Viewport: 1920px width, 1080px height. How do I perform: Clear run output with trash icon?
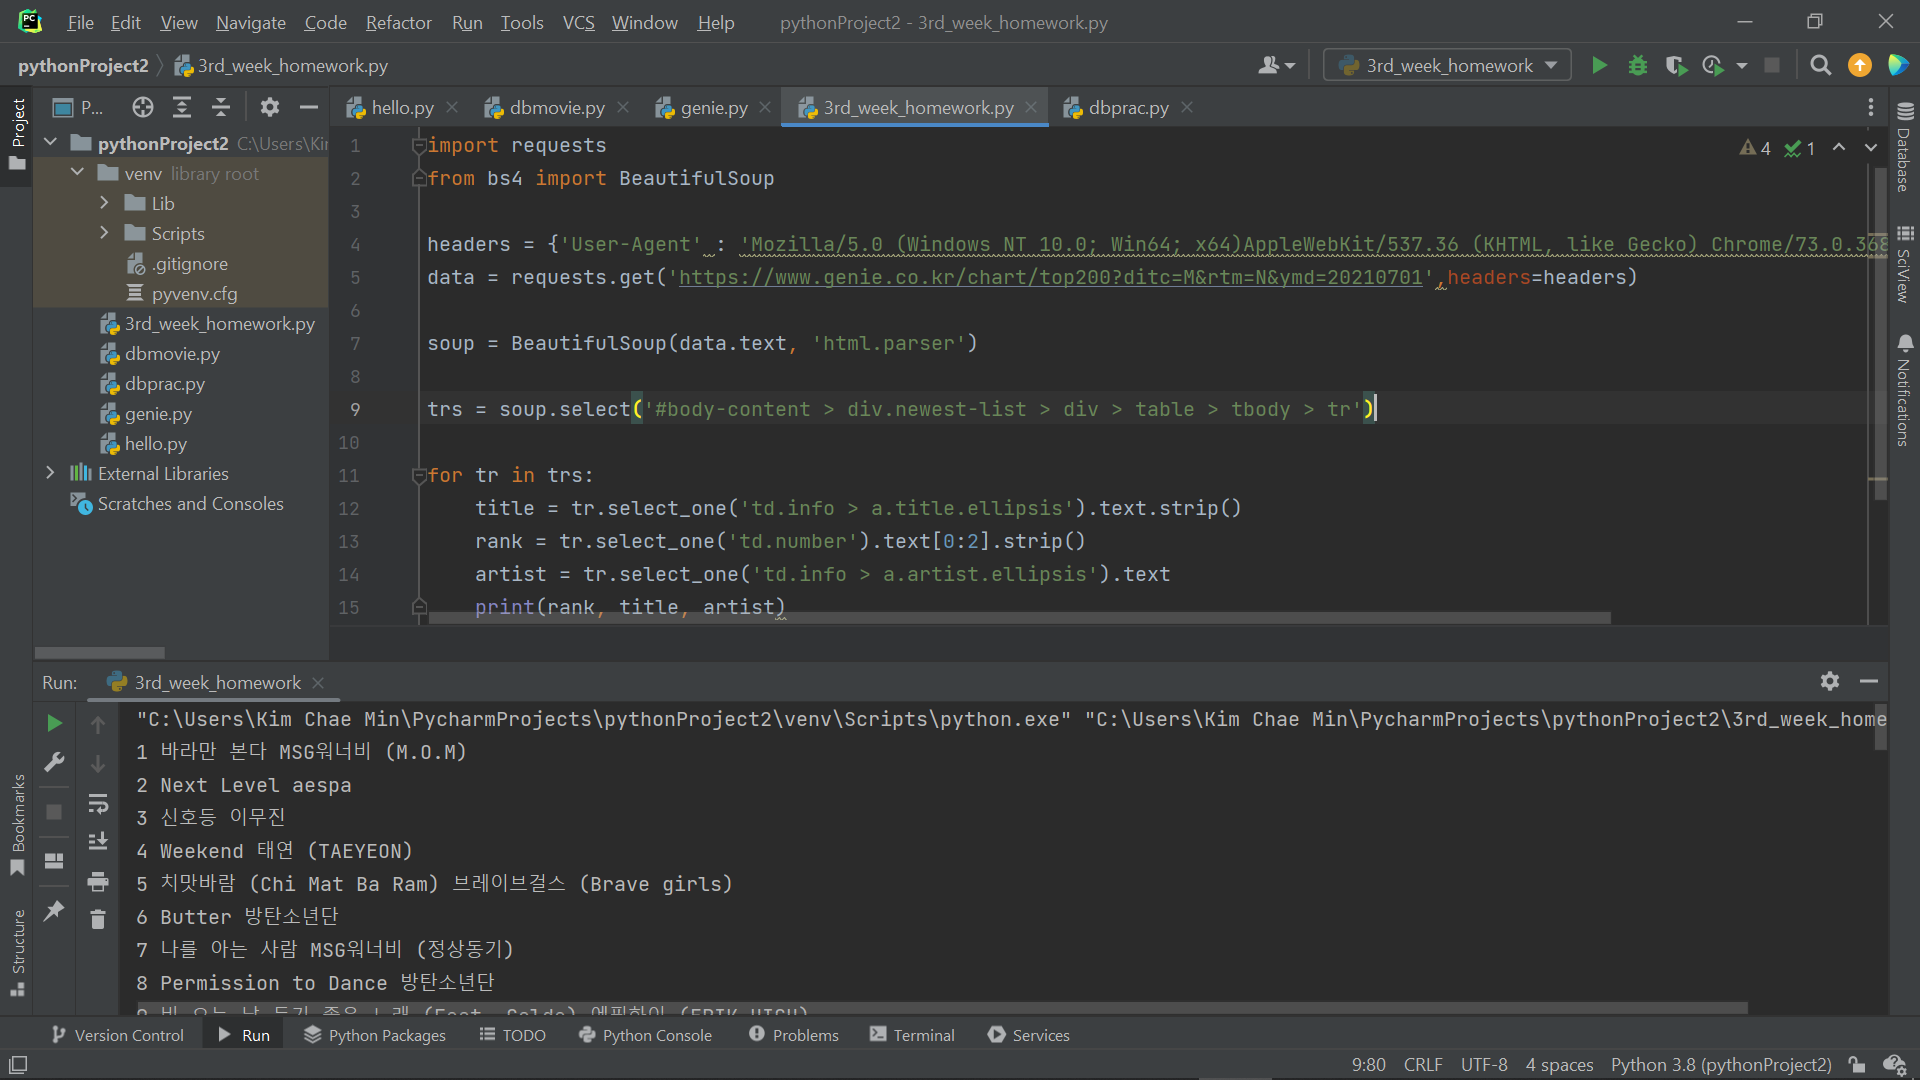pyautogui.click(x=98, y=919)
